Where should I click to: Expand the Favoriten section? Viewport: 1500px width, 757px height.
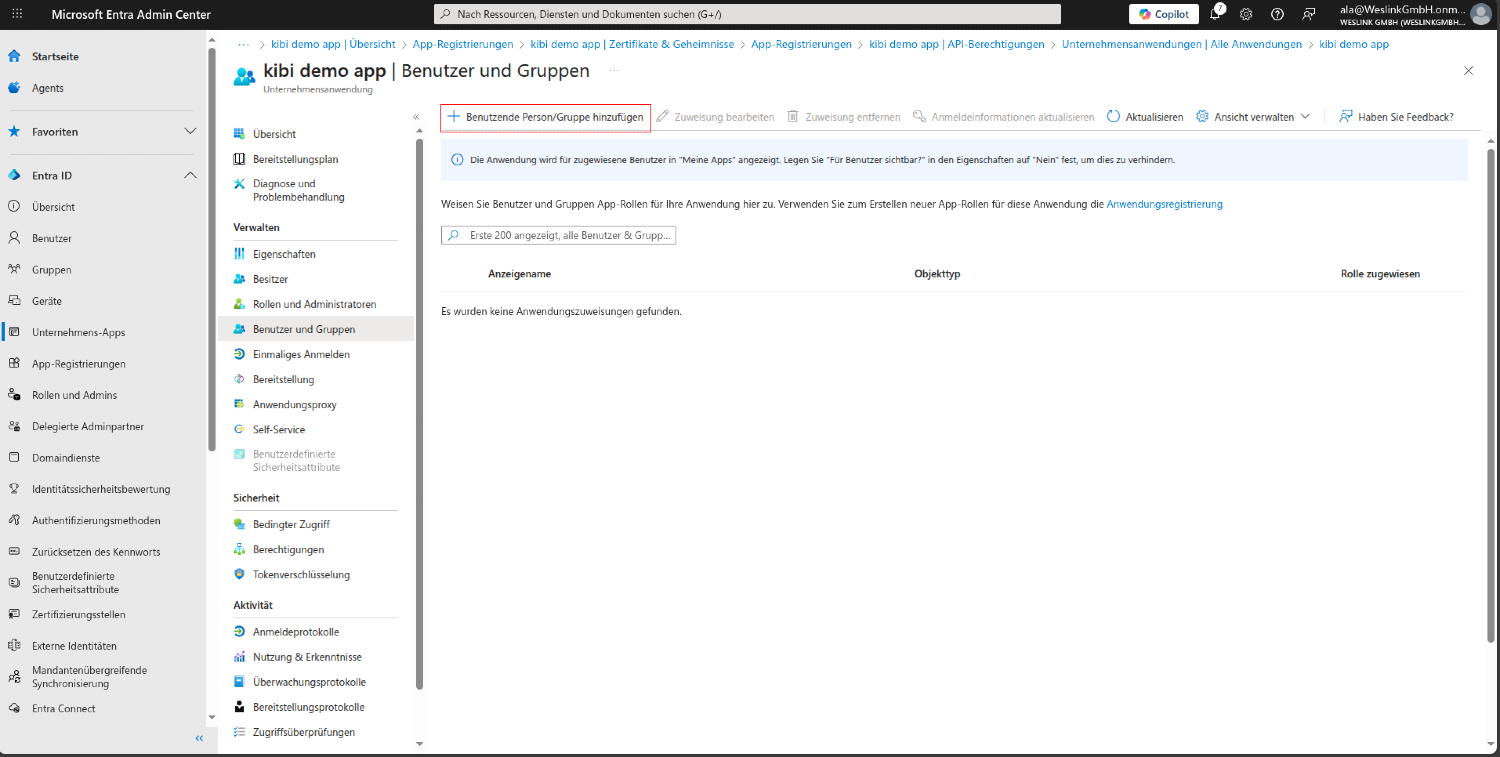click(x=190, y=131)
